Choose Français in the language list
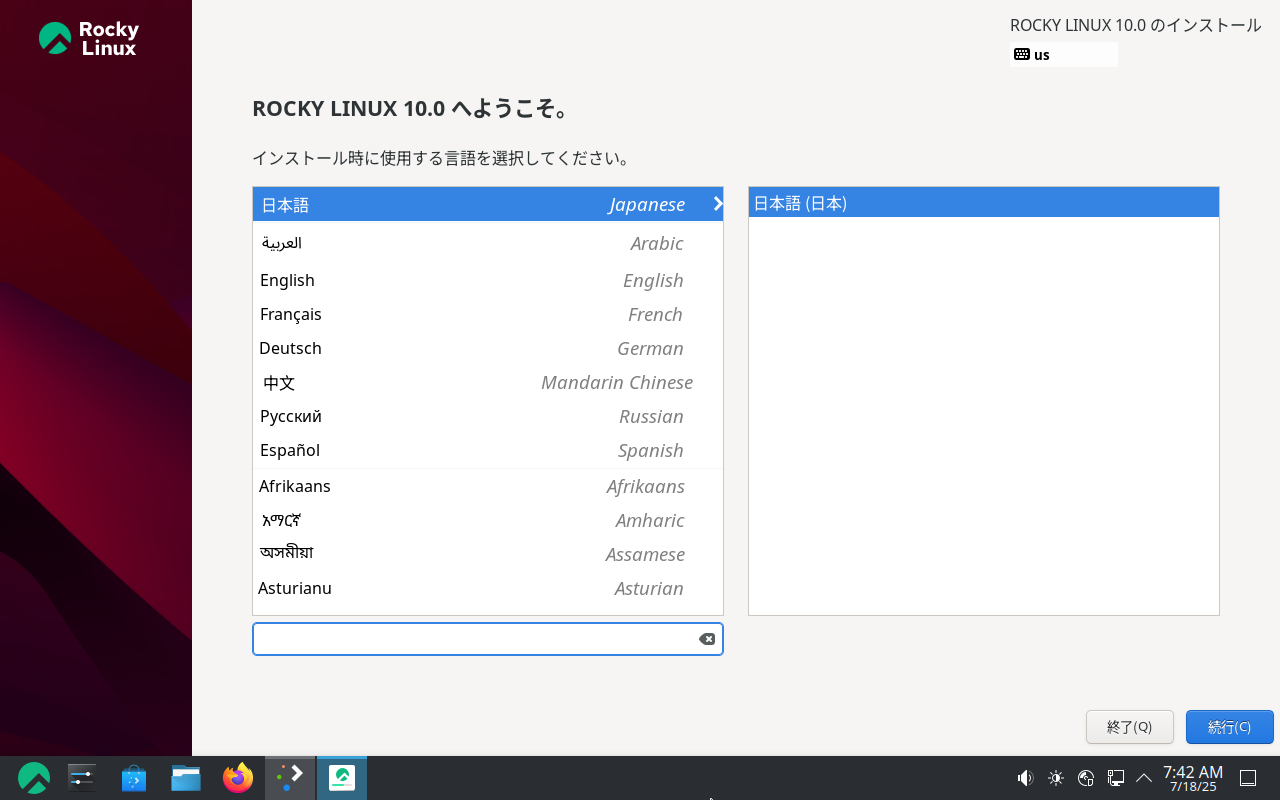The height and width of the screenshot is (800, 1280). (x=488, y=314)
